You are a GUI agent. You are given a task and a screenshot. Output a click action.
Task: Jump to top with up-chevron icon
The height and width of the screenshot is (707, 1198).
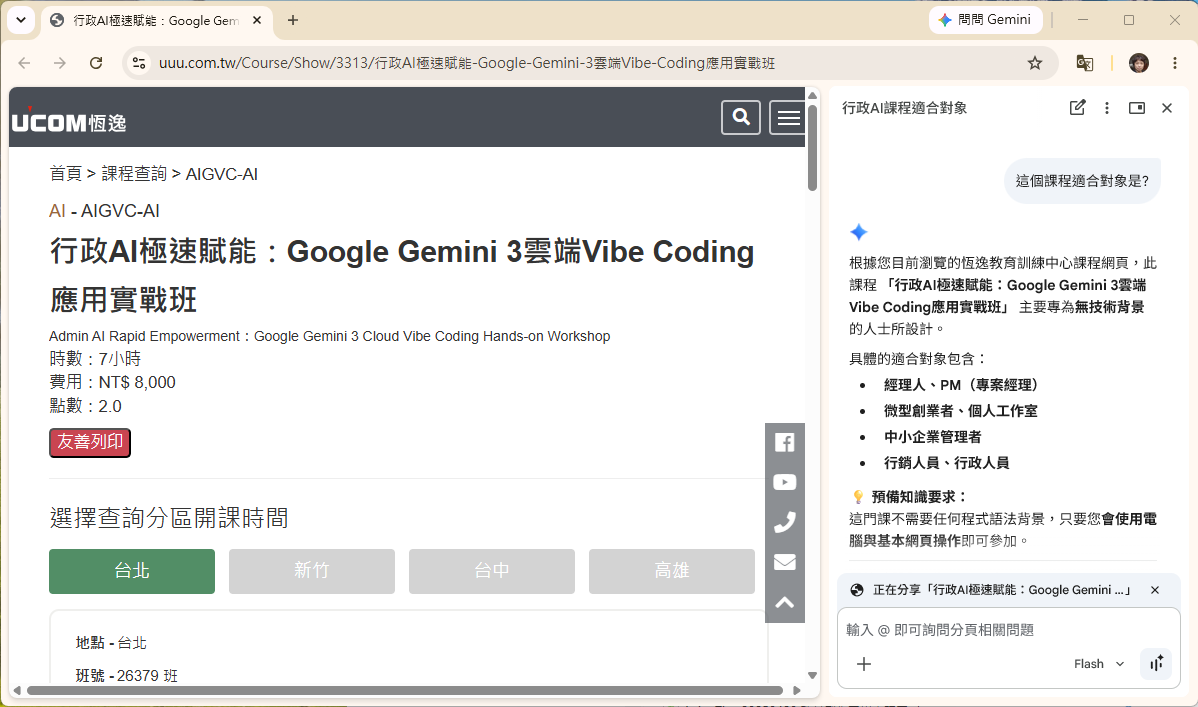(785, 602)
